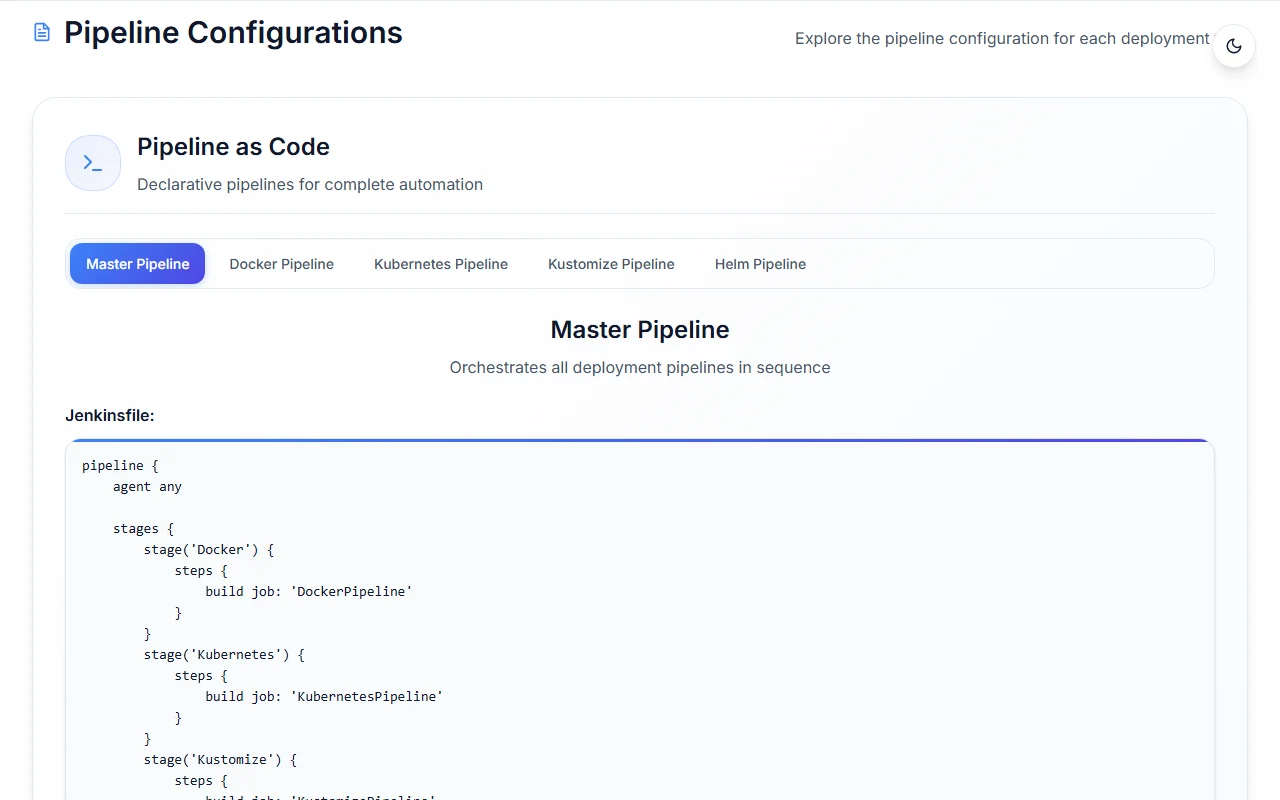The image size is (1280, 800).
Task: Toggle dark mode with the moon icon
Action: click(1234, 46)
